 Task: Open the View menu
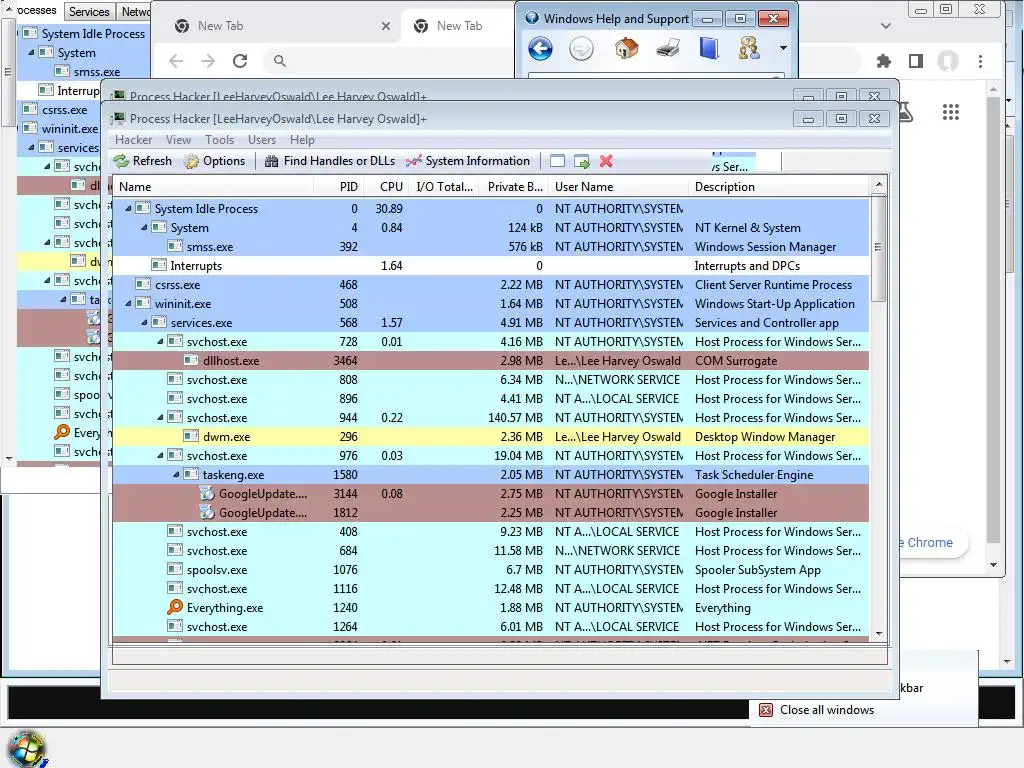coord(178,140)
